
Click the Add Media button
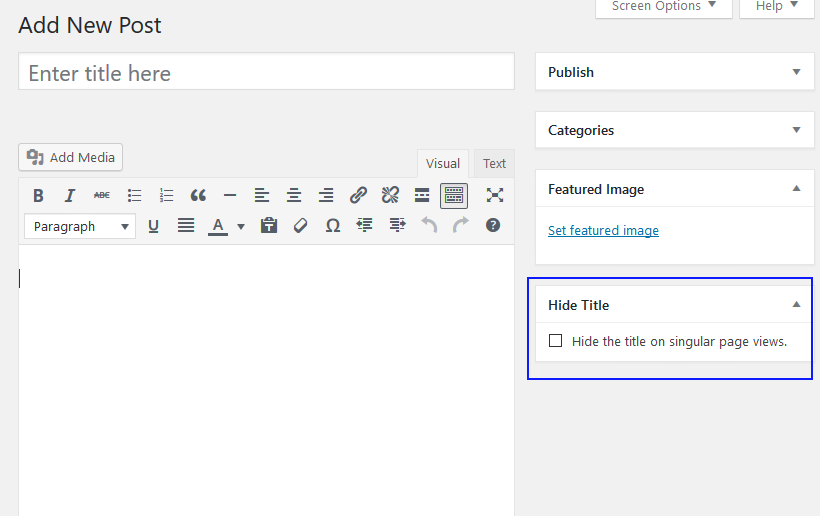(x=71, y=157)
